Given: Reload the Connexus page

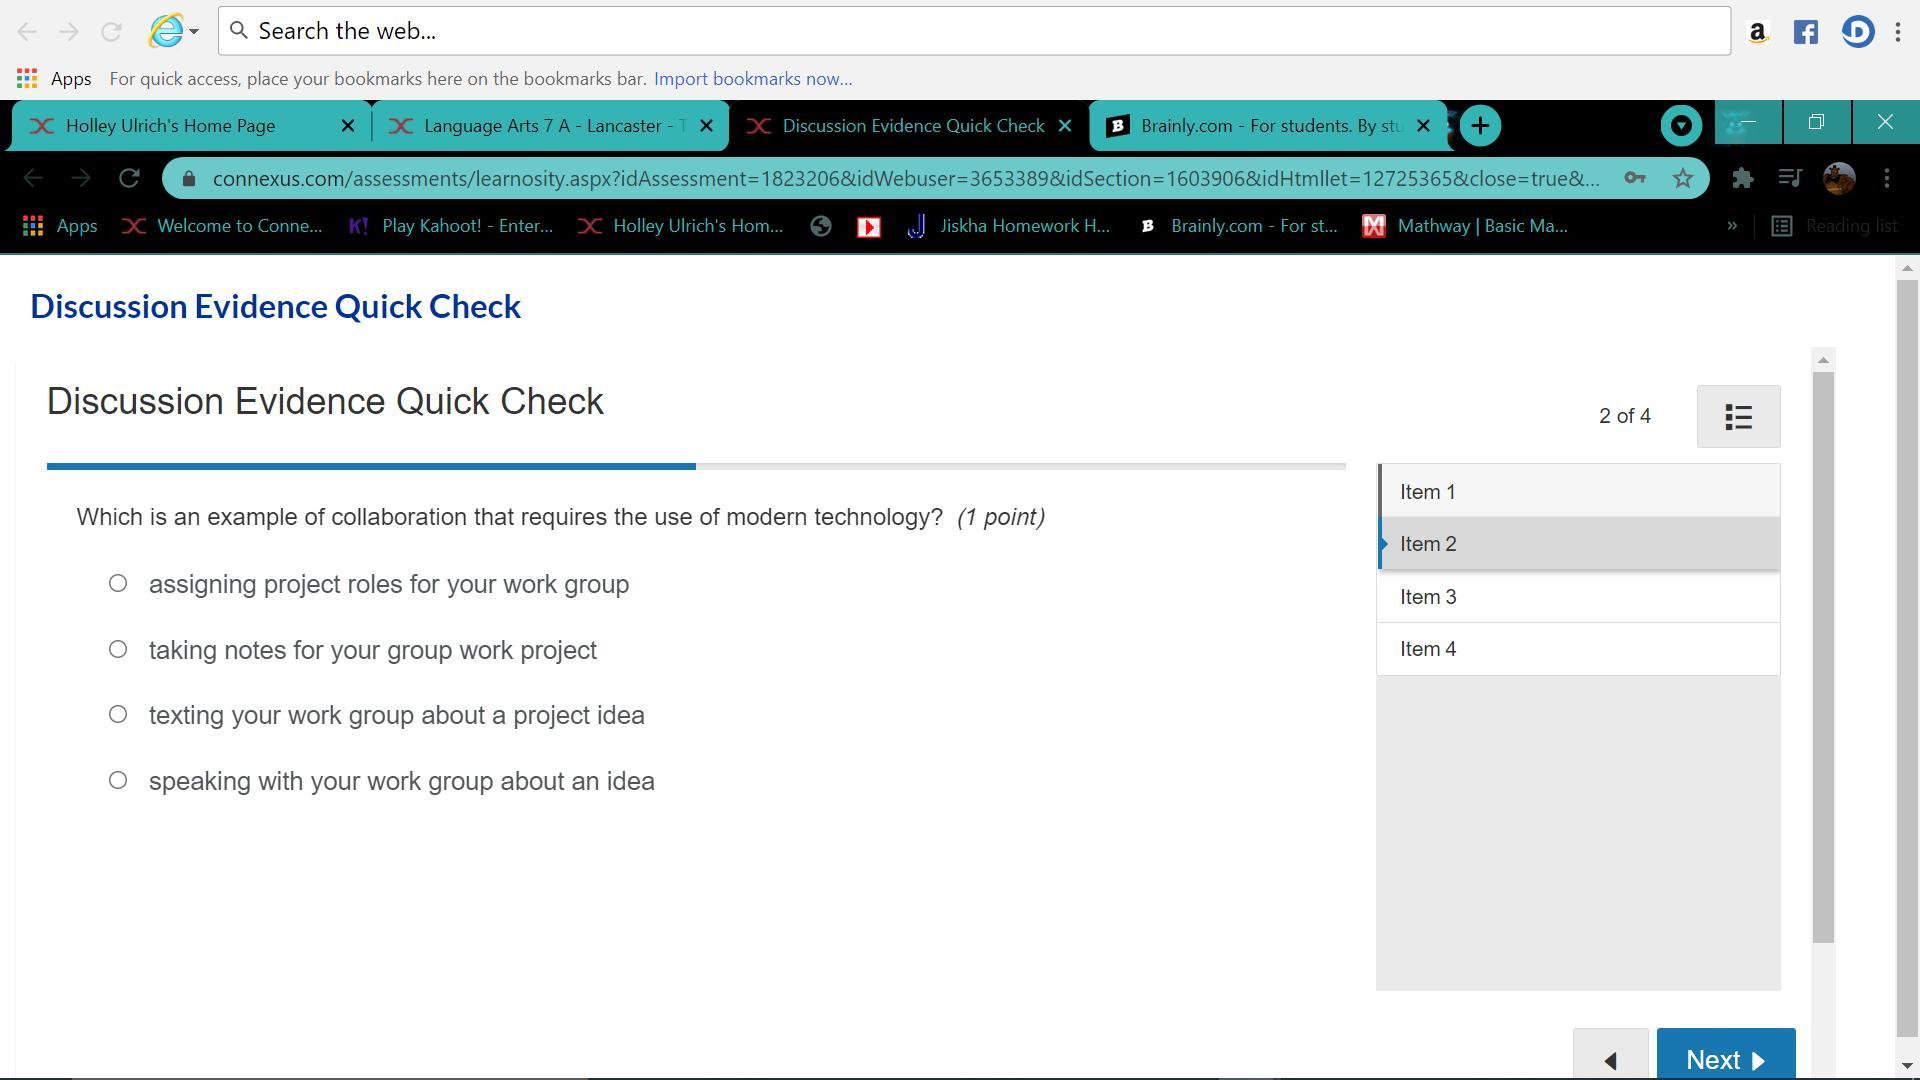Looking at the screenshot, I should point(129,178).
